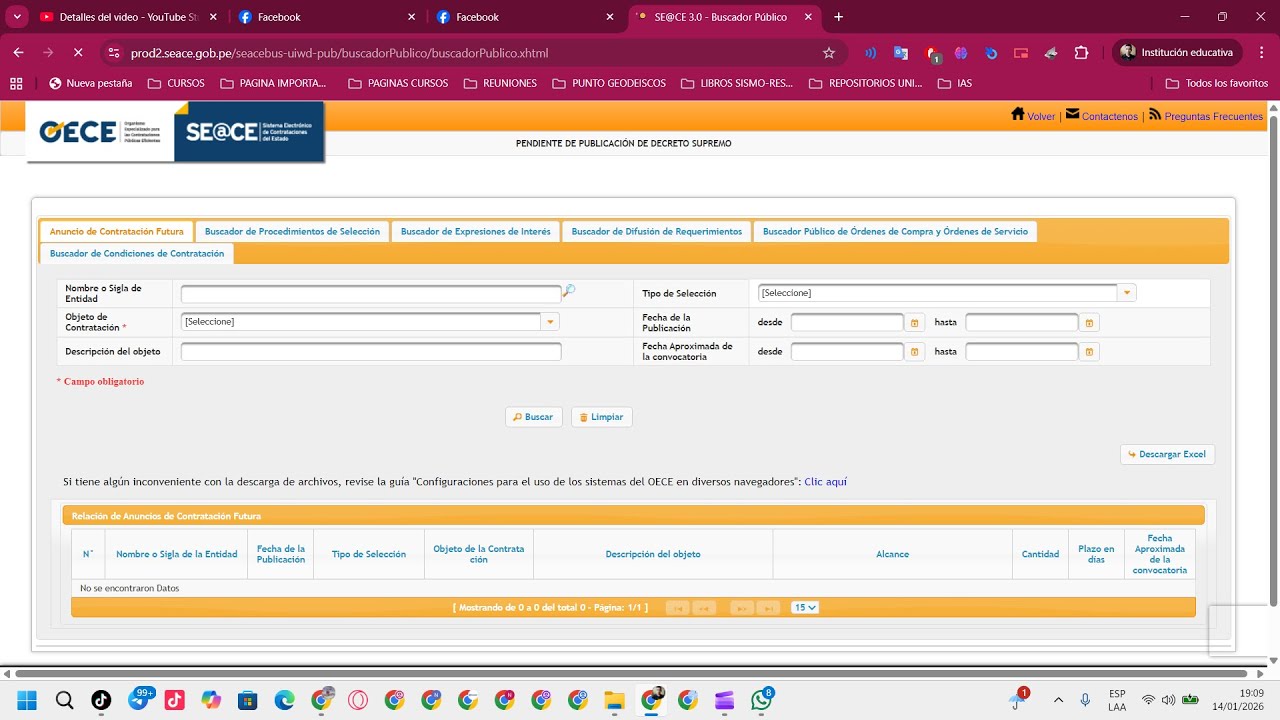
Task: Open Windows Start menu
Action: (x=27, y=700)
